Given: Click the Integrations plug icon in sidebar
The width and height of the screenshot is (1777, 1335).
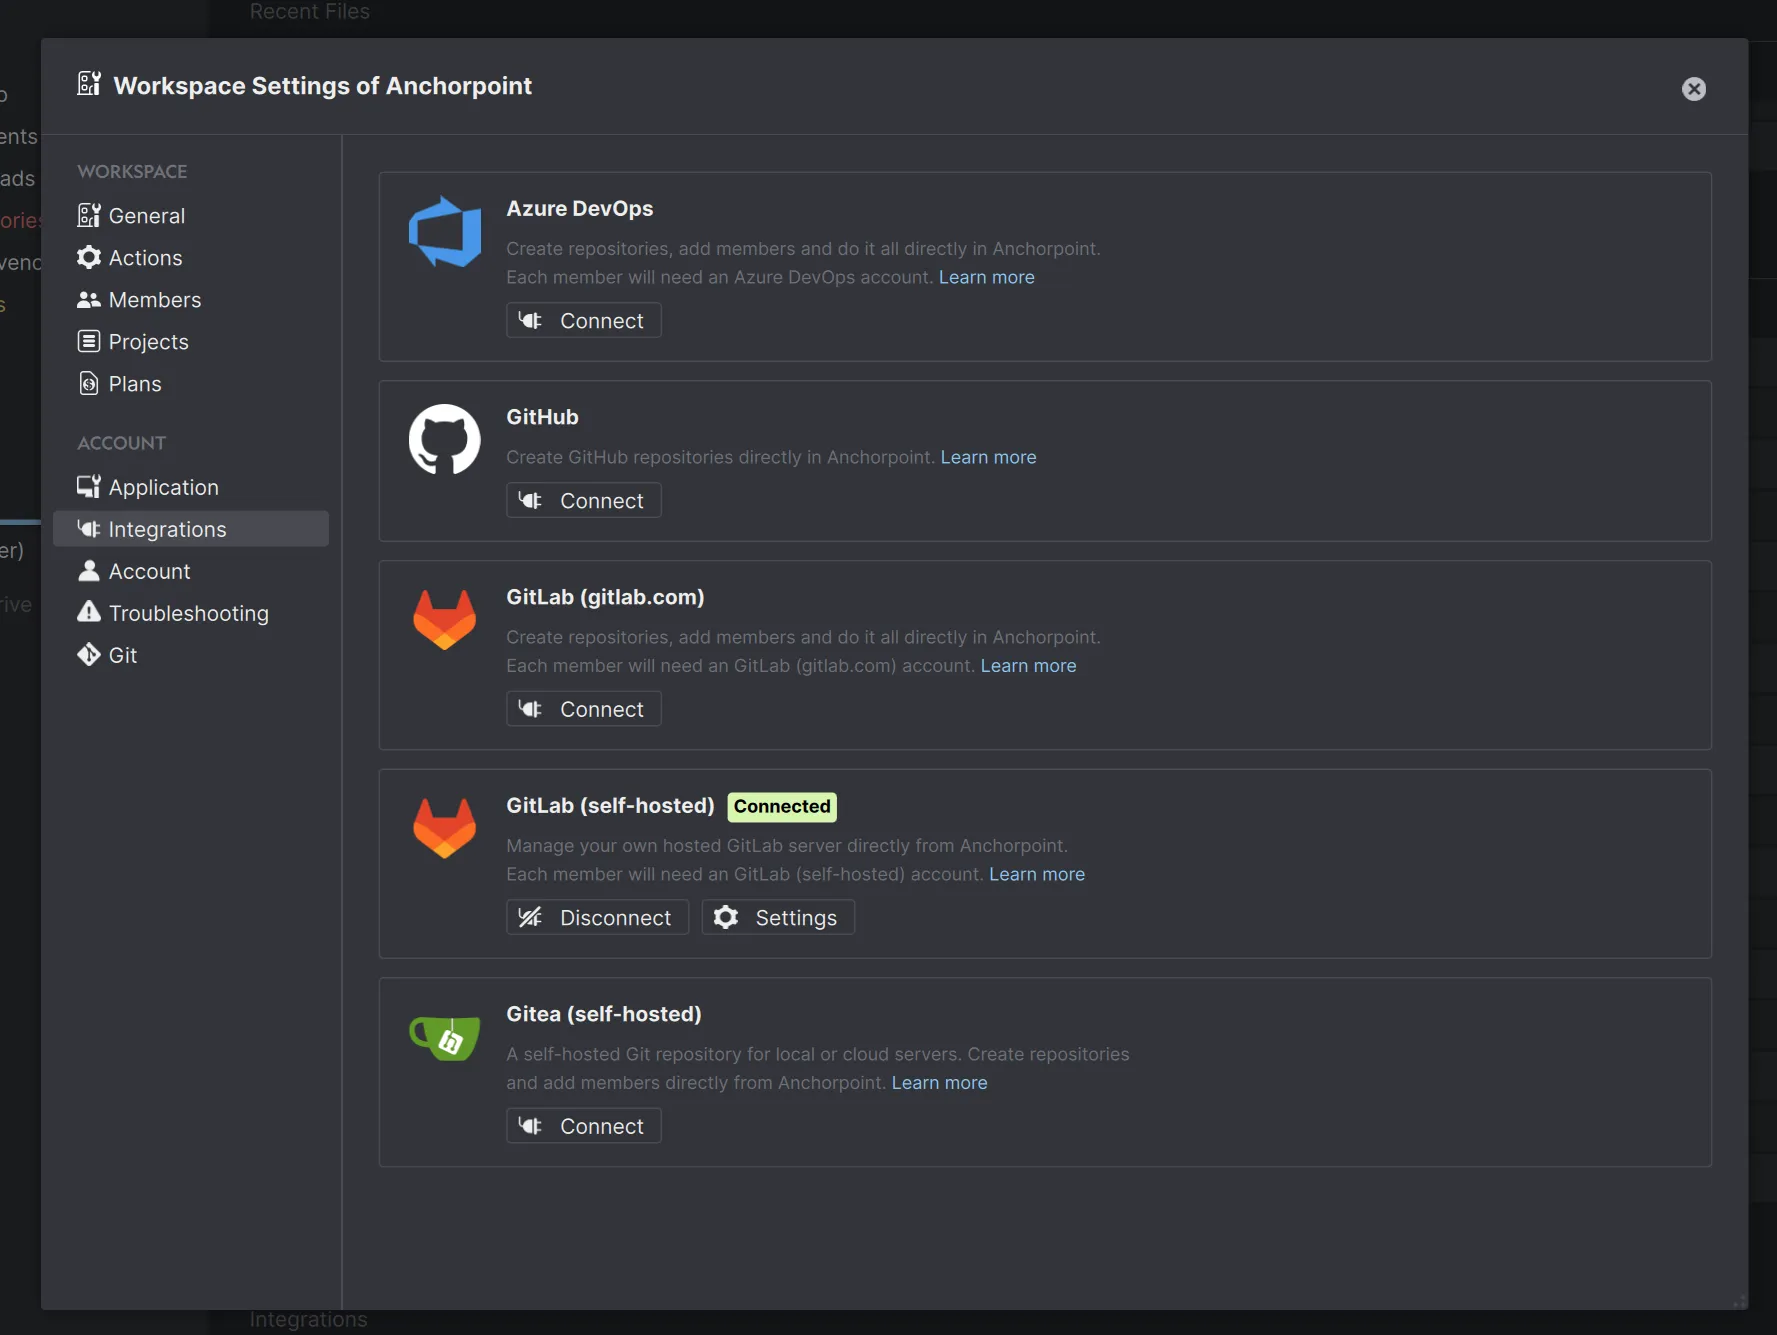Looking at the screenshot, I should 88,529.
